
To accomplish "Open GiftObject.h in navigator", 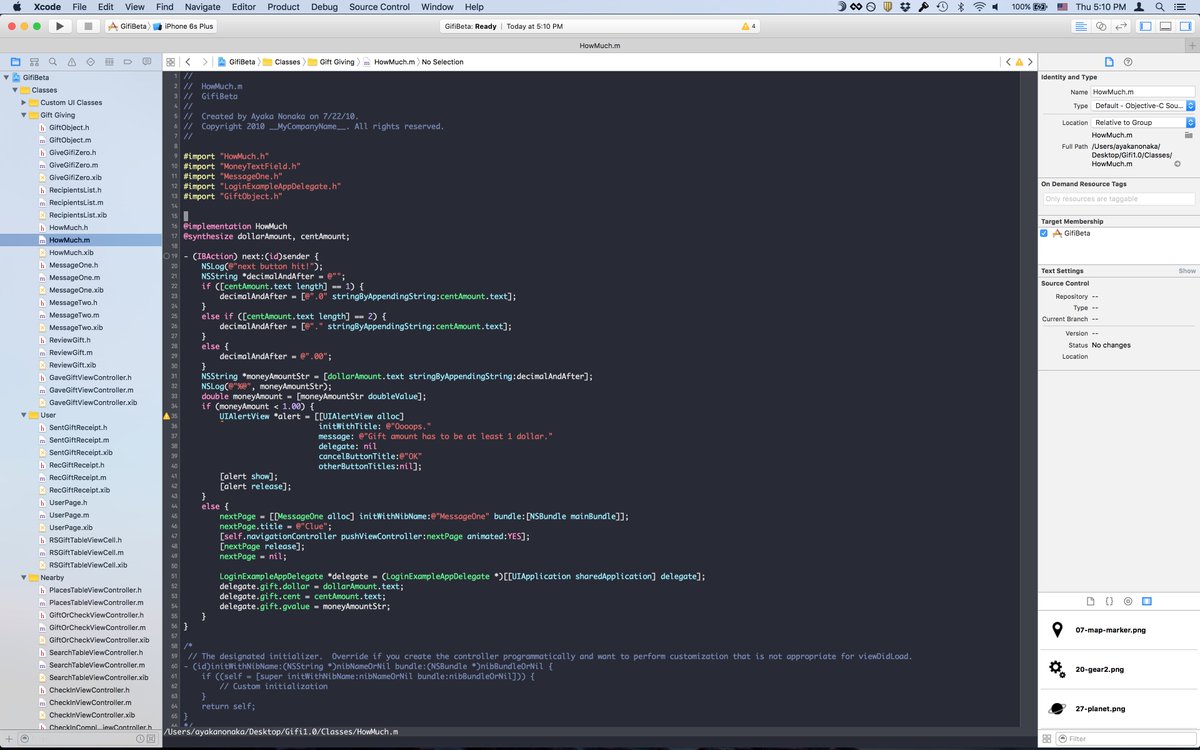I will click(68, 127).
